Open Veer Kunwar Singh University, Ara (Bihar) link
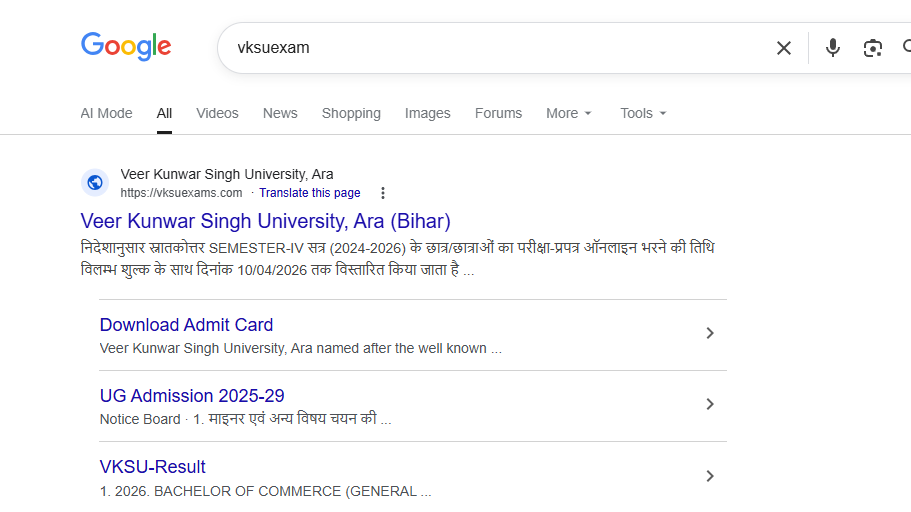911x512 pixels. [265, 221]
